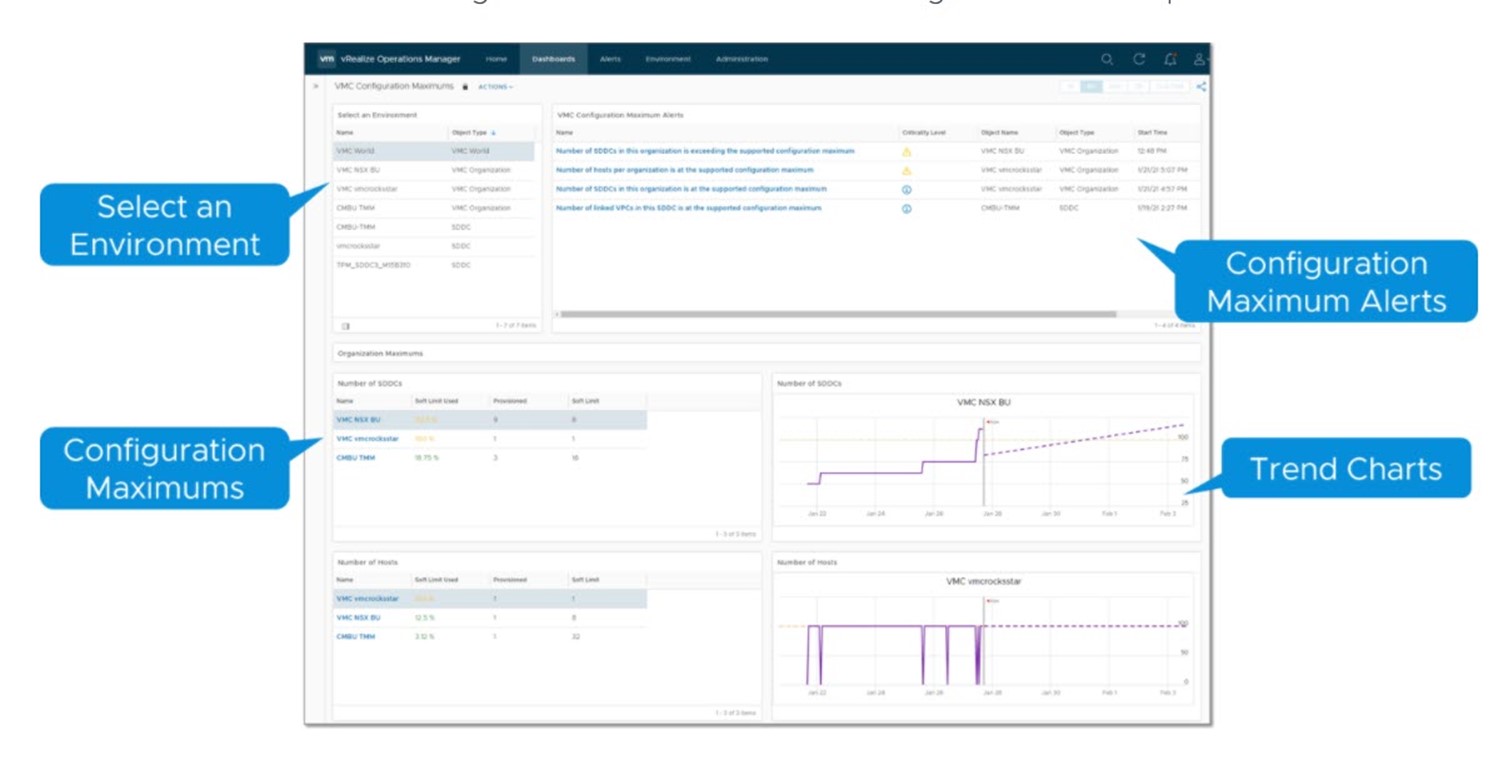
Task: Select vmcrocksstar SDDC in environment list
Action: (434, 246)
